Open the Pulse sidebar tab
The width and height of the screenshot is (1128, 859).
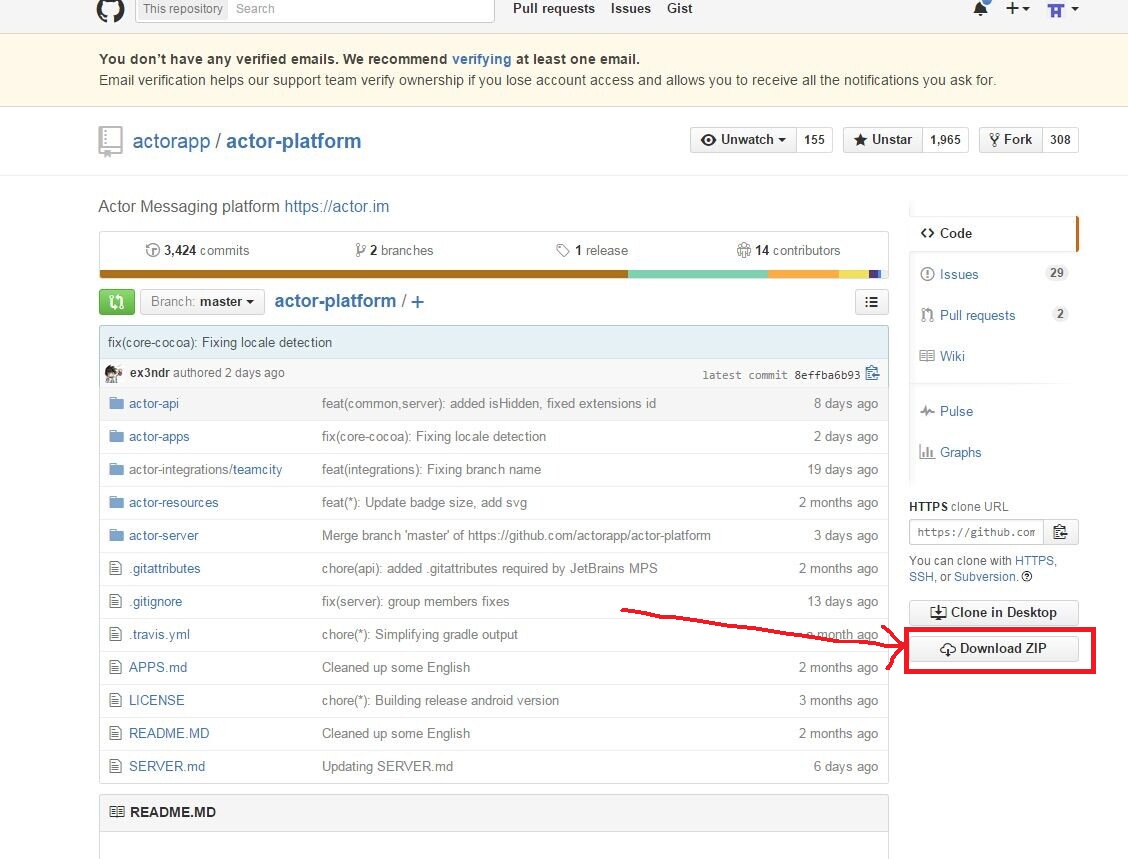993,412
